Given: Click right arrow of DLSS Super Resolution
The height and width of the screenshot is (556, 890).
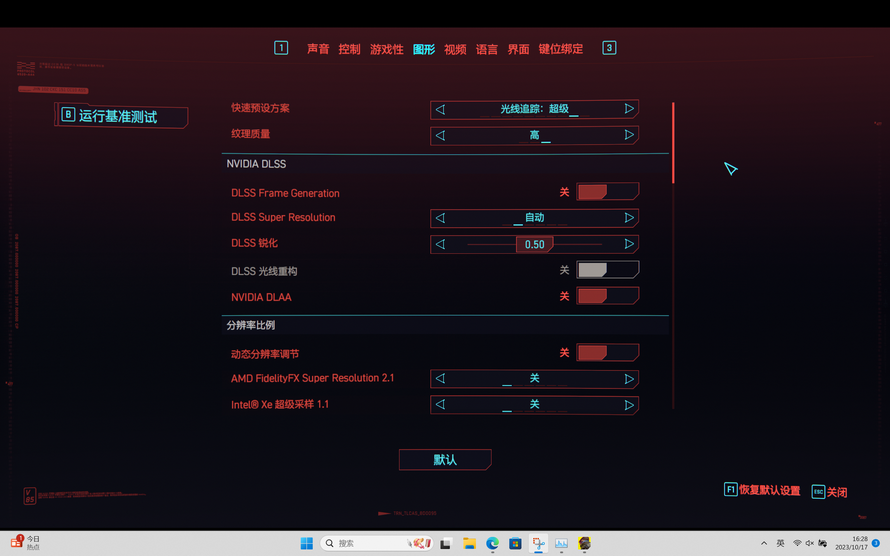Looking at the screenshot, I should [x=629, y=217].
